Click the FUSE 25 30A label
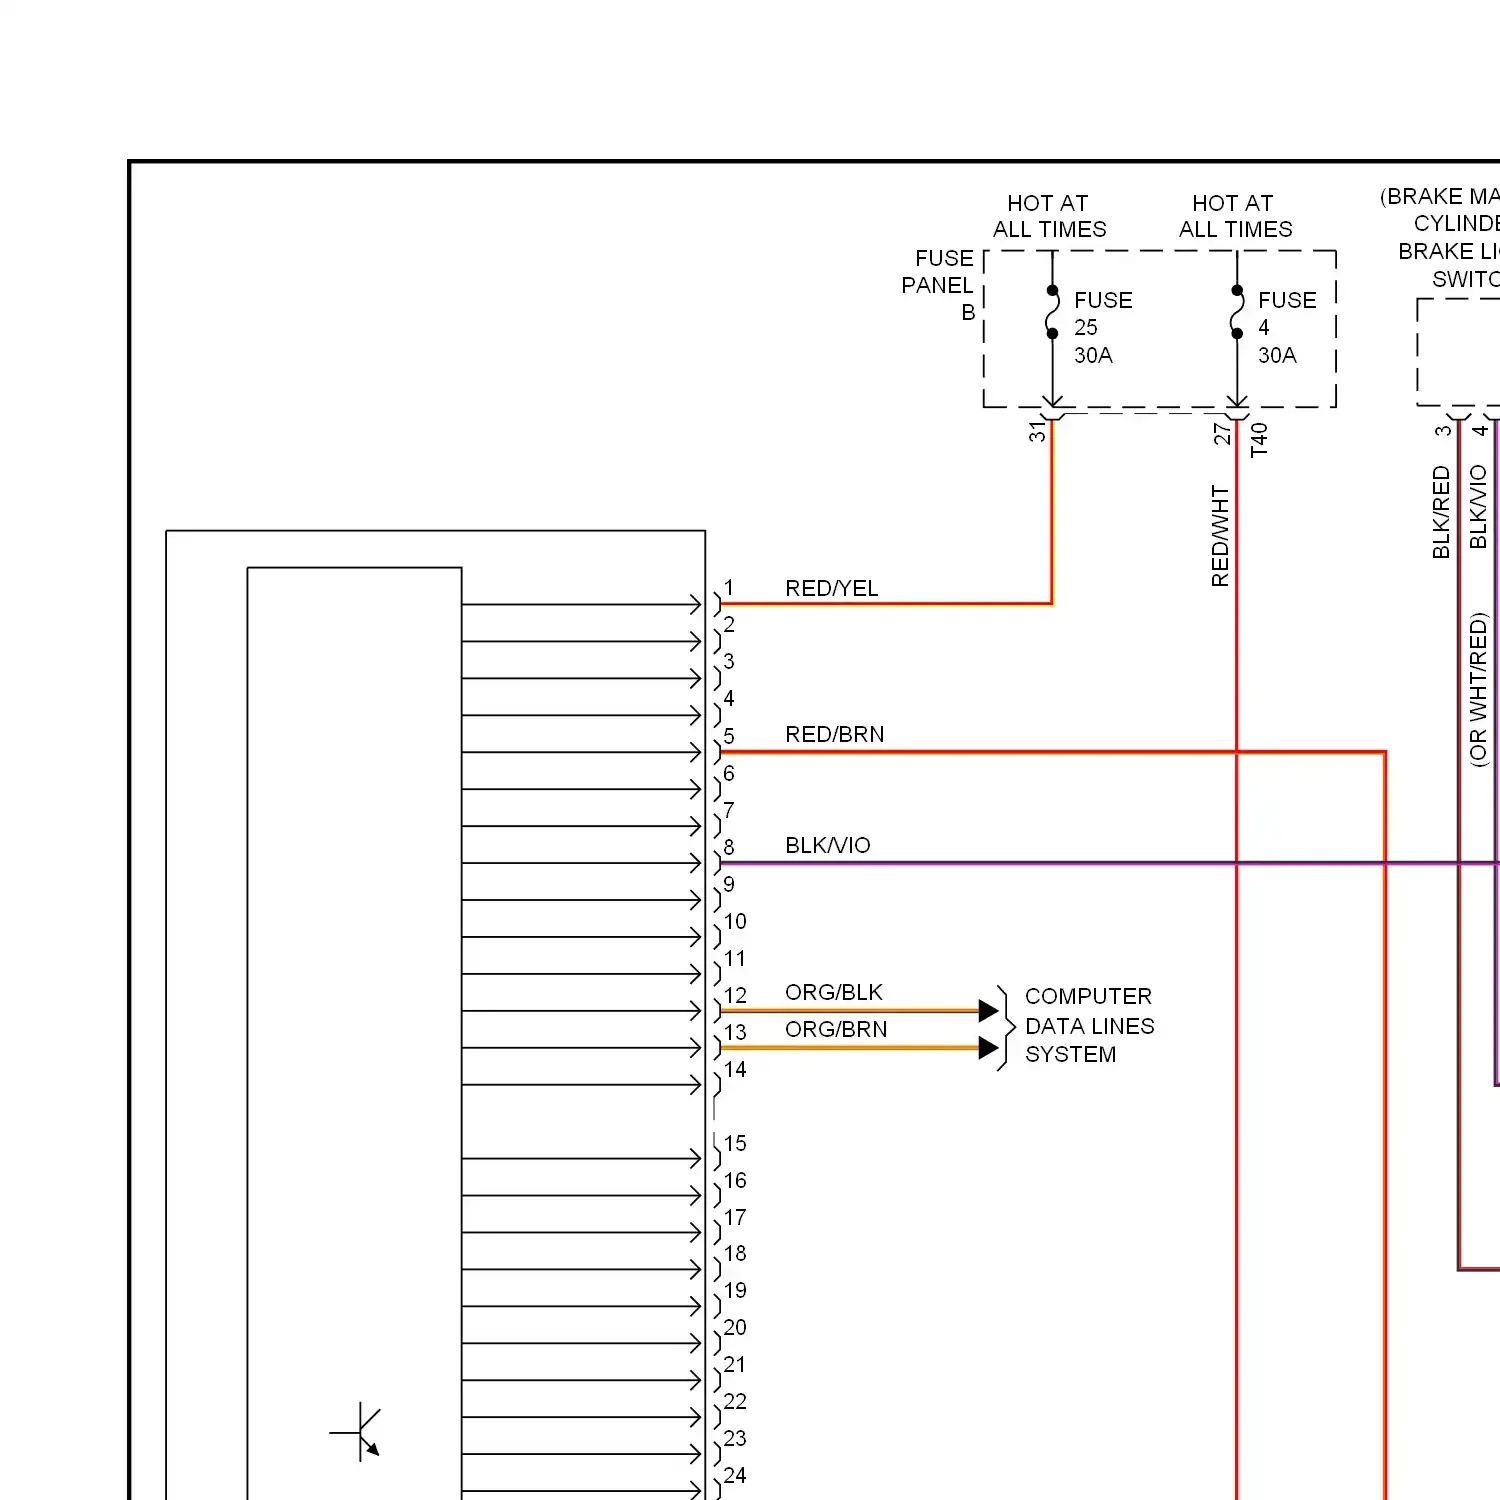 [1103, 327]
